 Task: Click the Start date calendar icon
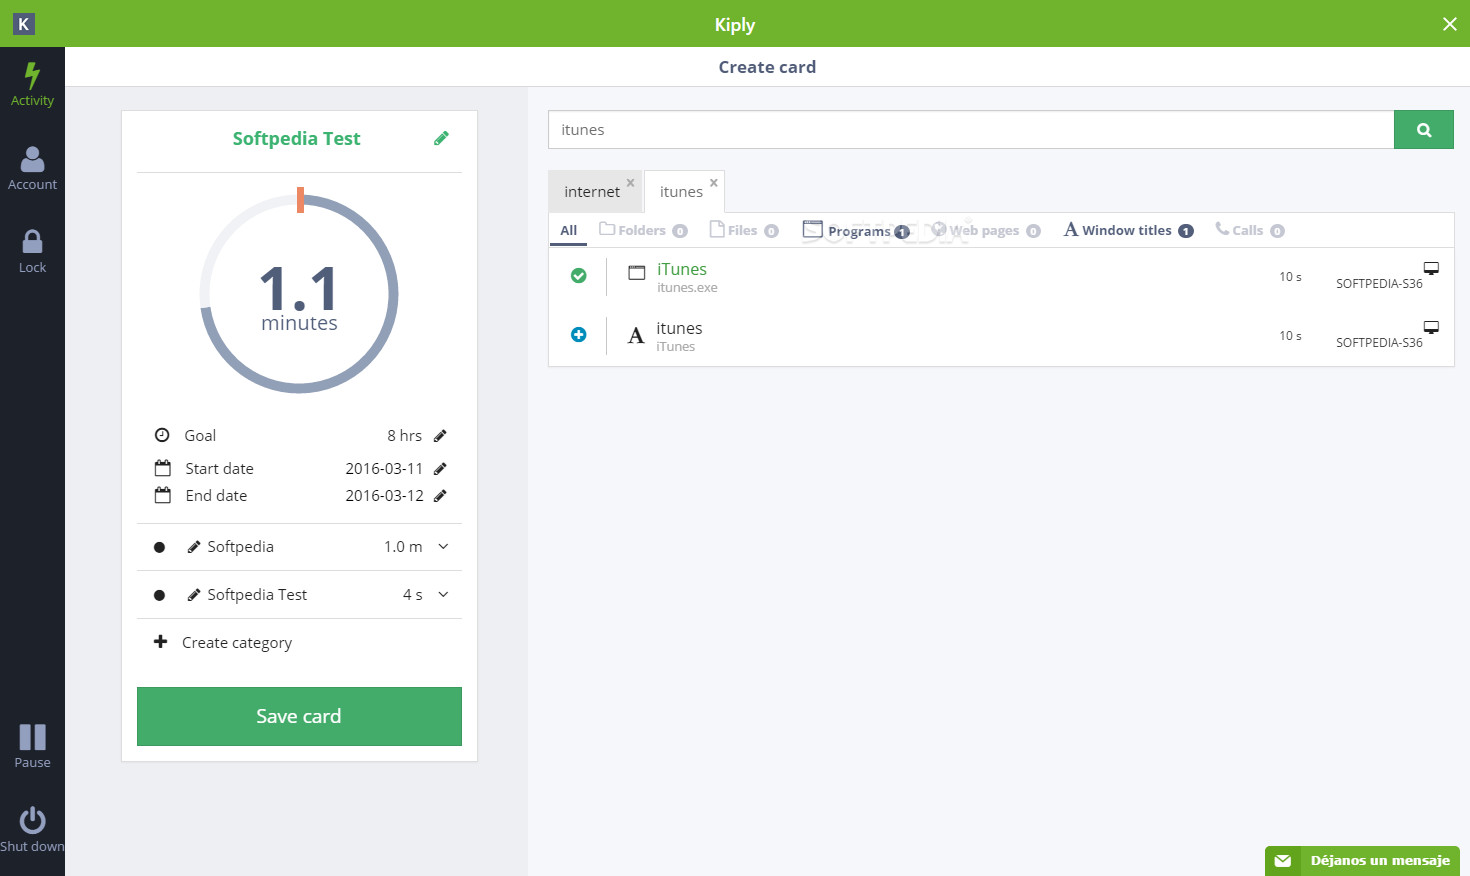(x=162, y=468)
